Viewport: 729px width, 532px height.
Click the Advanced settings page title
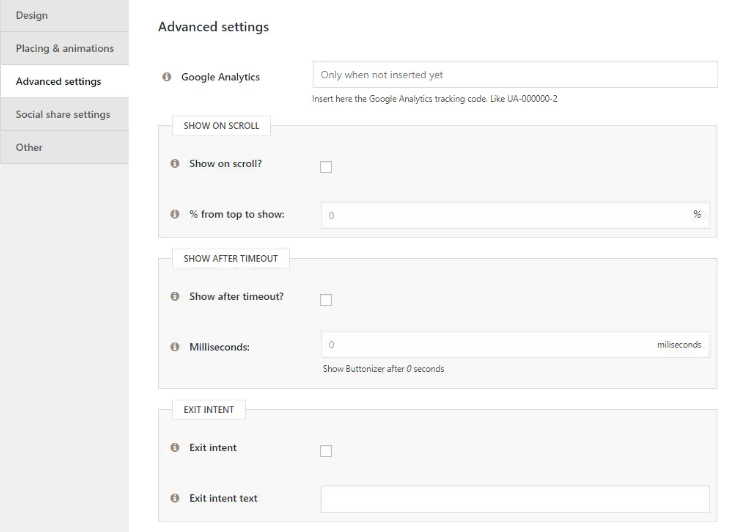[x=213, y=27]
